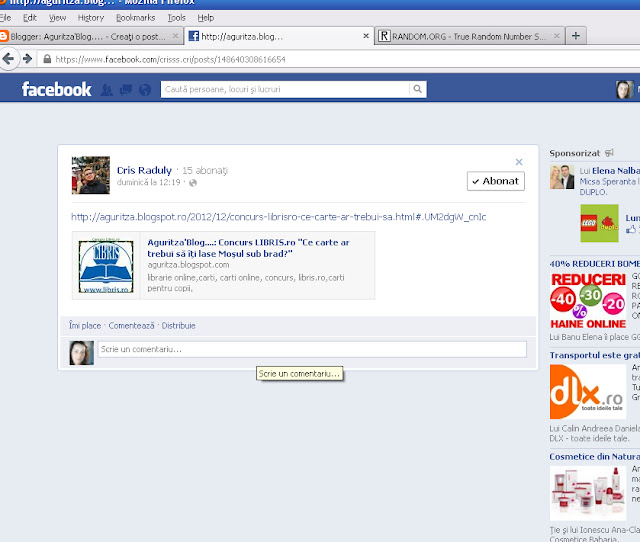Click the Libris logo link thumbnail
Screen dimensions: 640x542
[106, 266]
